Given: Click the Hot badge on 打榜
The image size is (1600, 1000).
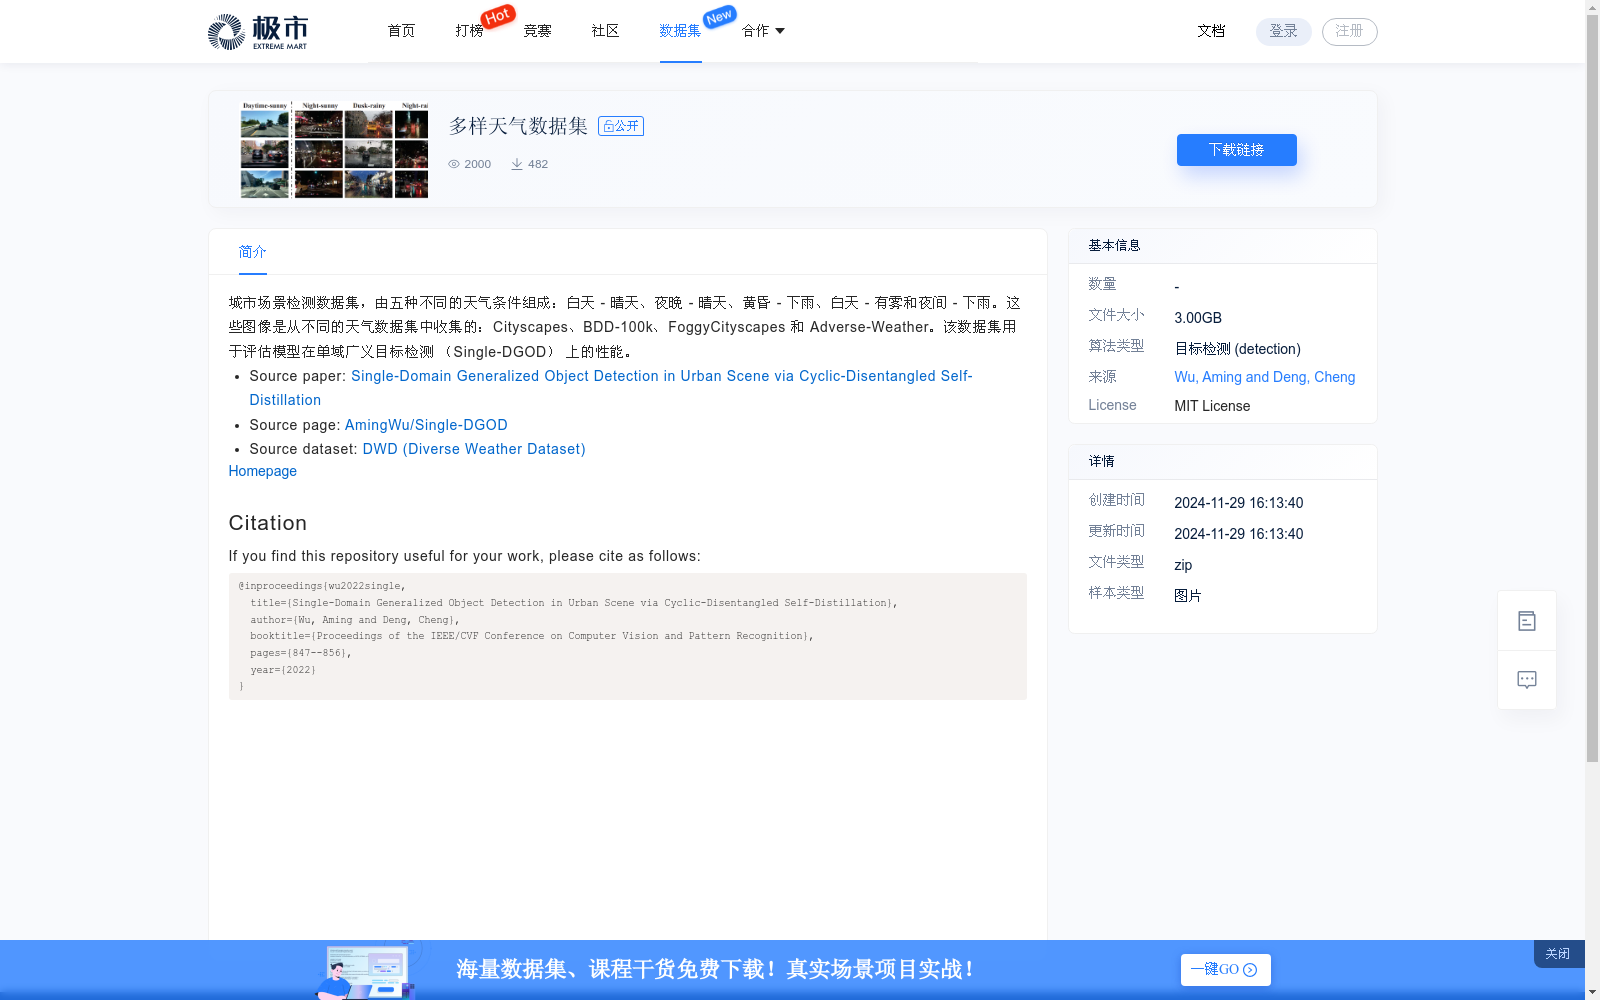Looking at the screenshot, I should [x=498, y=16].
